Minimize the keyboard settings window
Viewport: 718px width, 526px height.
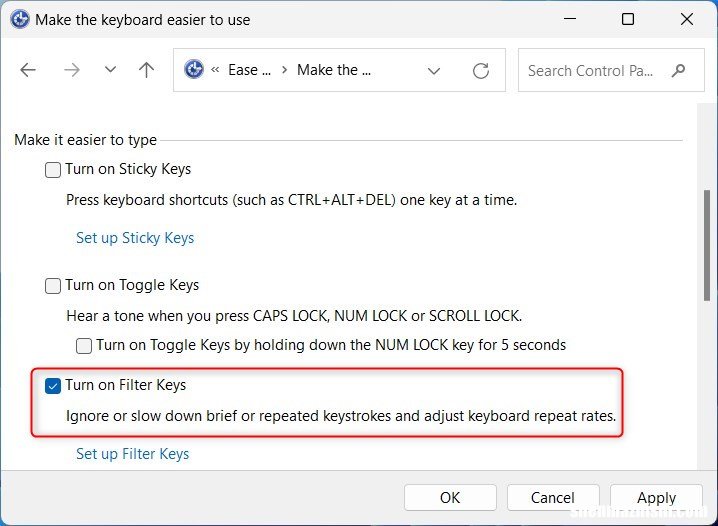[570, 19]
